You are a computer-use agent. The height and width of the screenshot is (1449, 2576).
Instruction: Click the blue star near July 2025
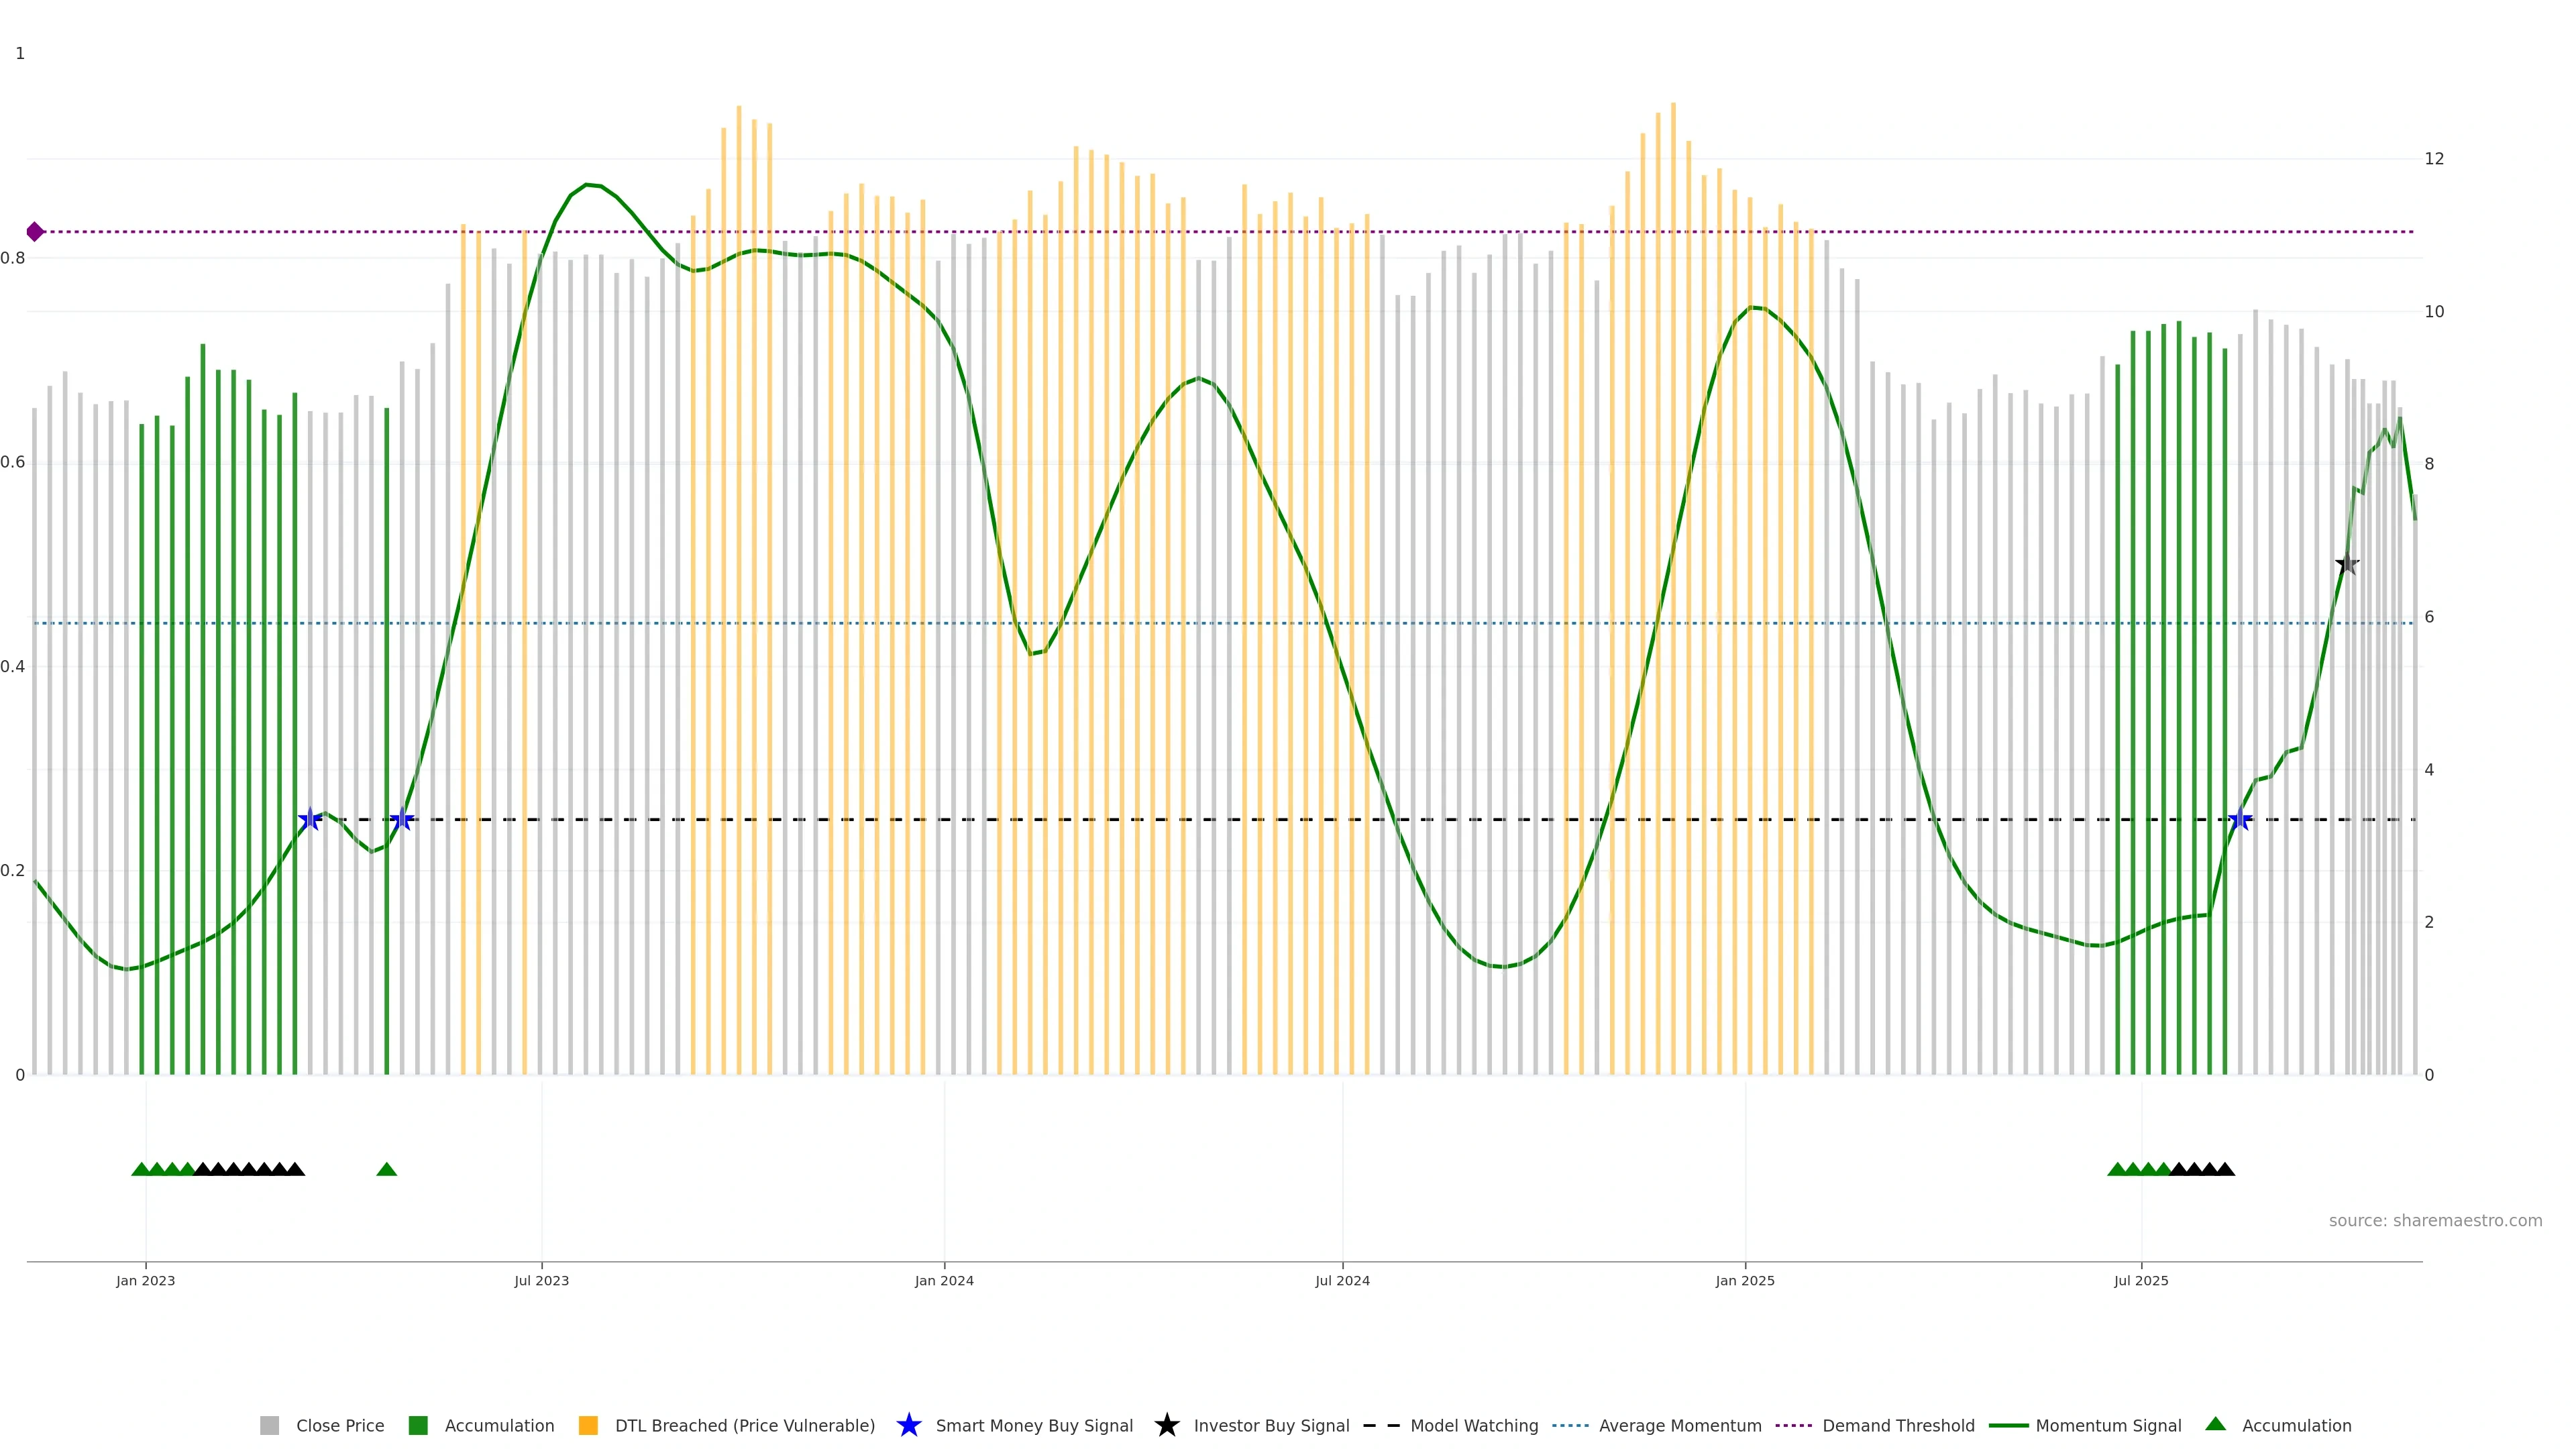coord(2240,820)
